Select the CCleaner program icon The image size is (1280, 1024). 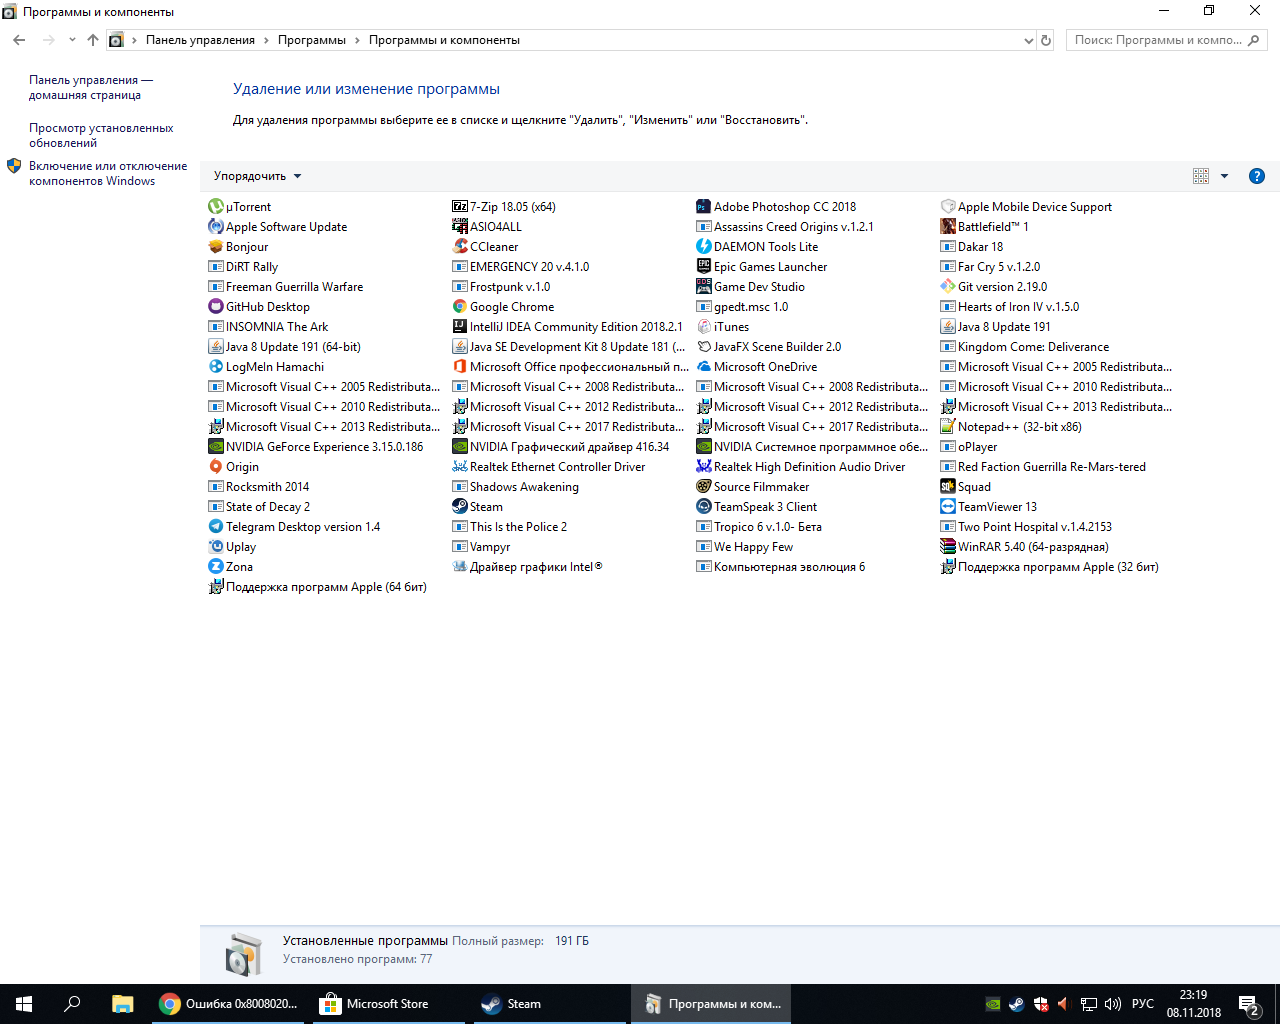tap(460, 247)
